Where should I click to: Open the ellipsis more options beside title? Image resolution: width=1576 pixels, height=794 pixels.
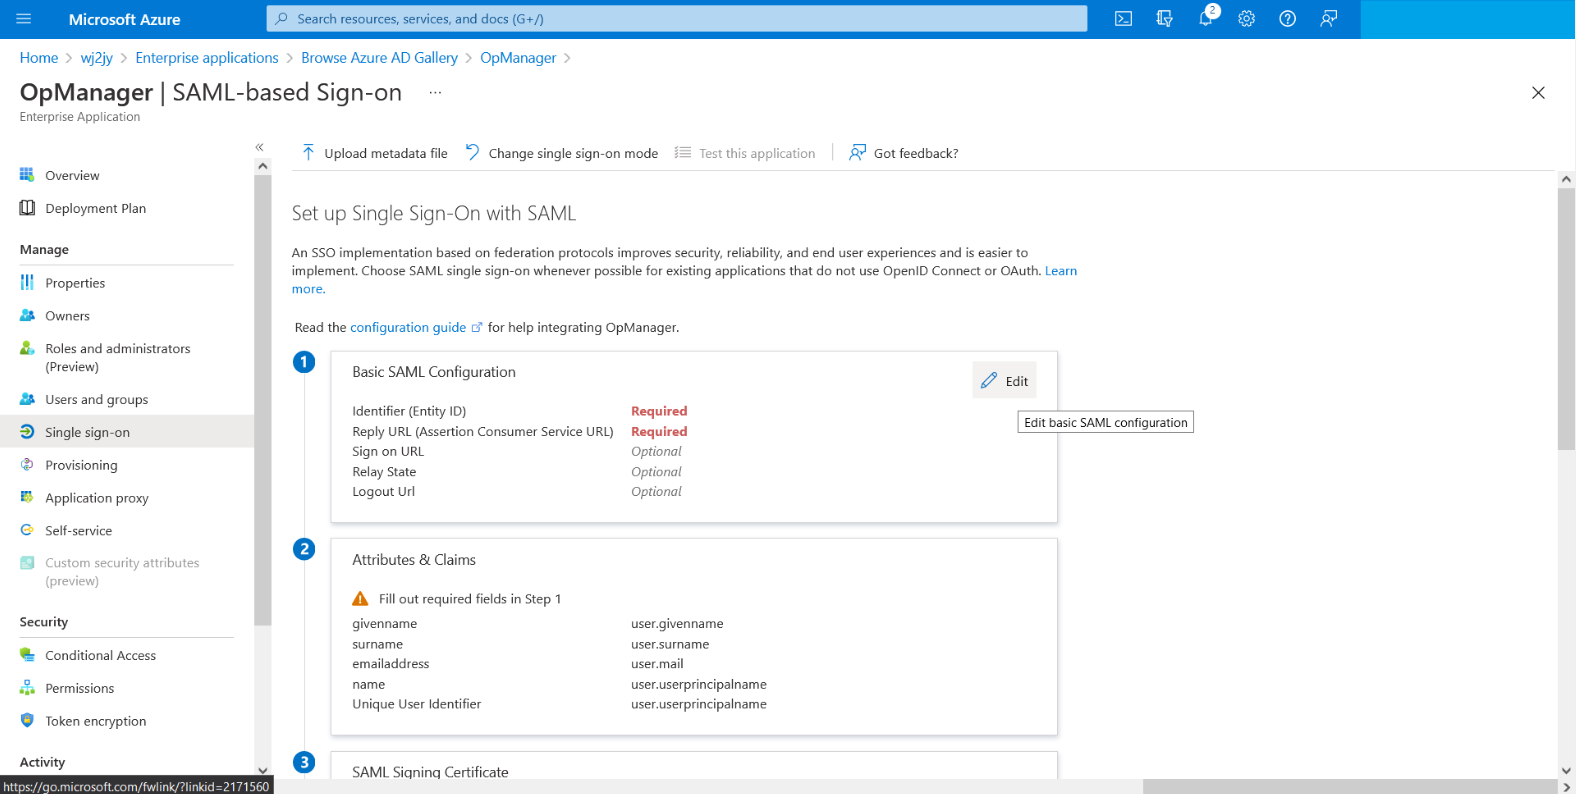point(435,92)
